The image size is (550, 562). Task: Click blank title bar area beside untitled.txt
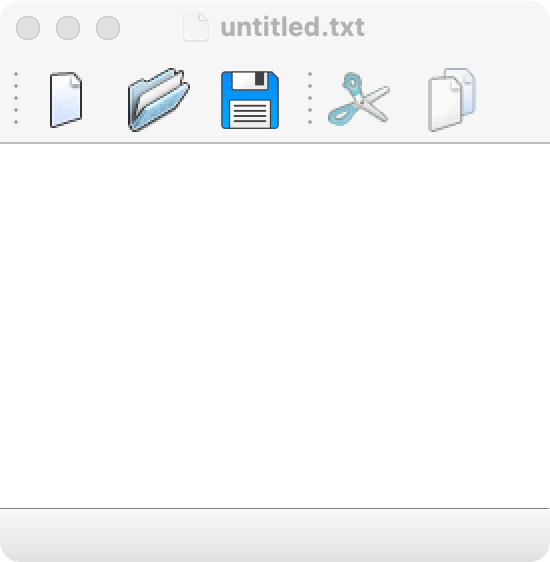click(x=455, y=27)
